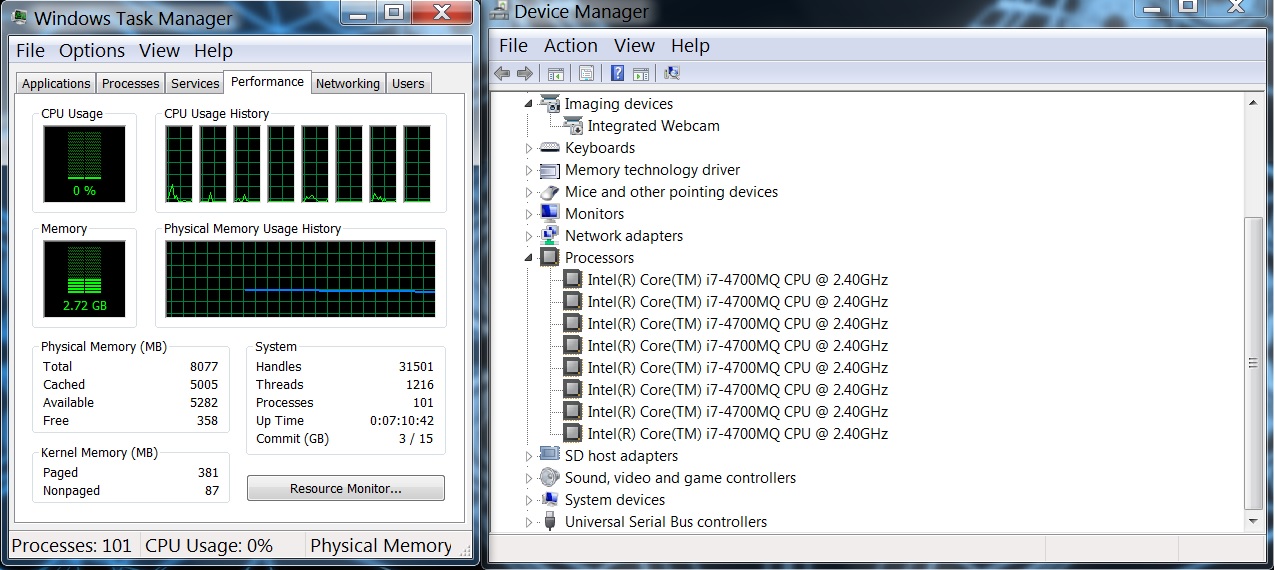Switch to the Users tab
Viewport: 1275px width, 570px height.
click(408, 84)
